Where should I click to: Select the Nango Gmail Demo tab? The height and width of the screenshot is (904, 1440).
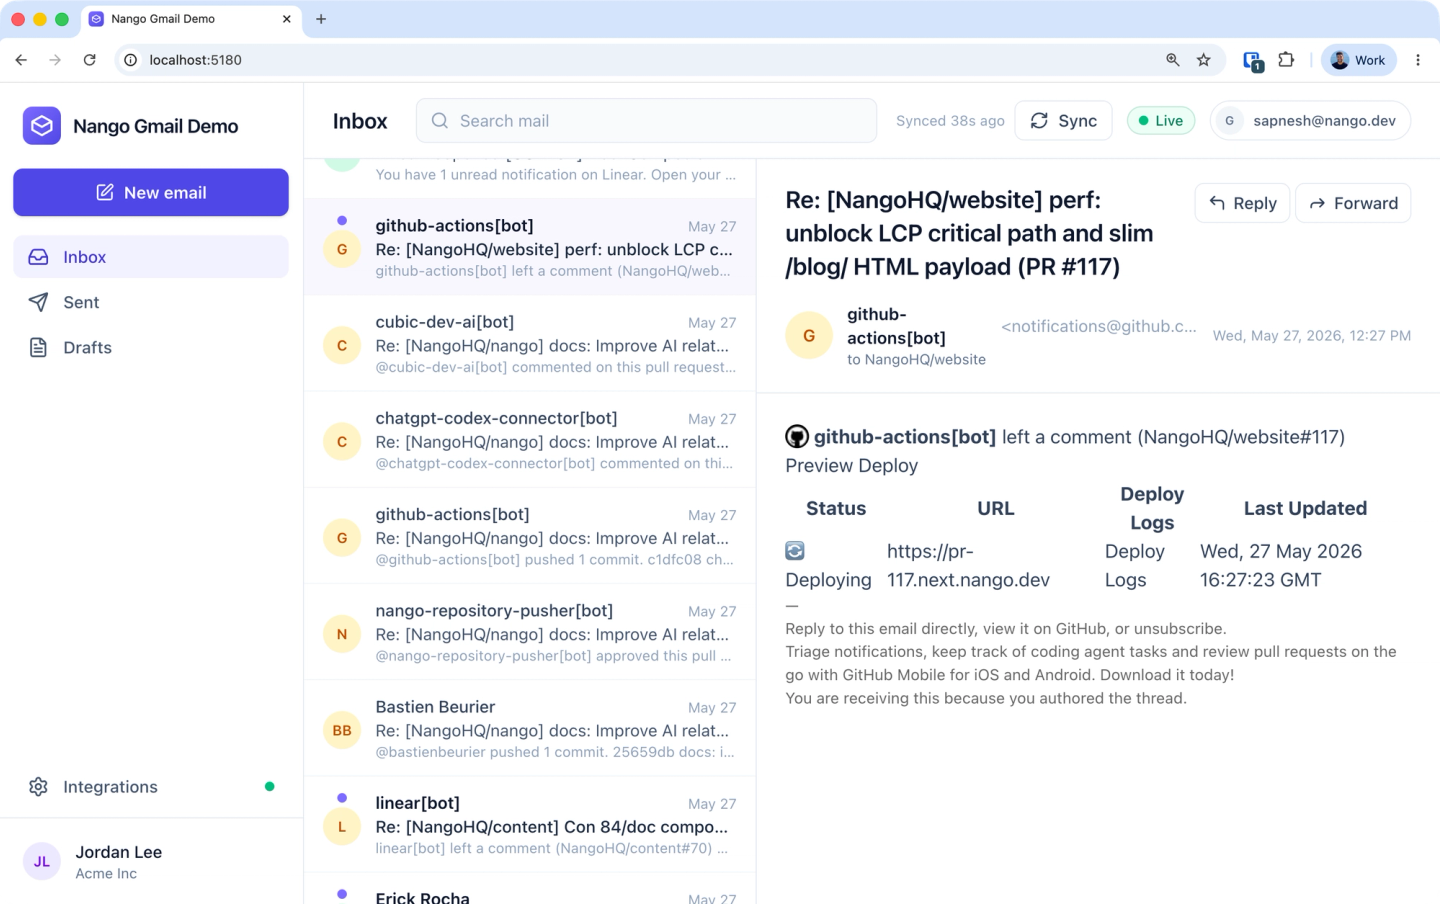[x=190, y=19]
